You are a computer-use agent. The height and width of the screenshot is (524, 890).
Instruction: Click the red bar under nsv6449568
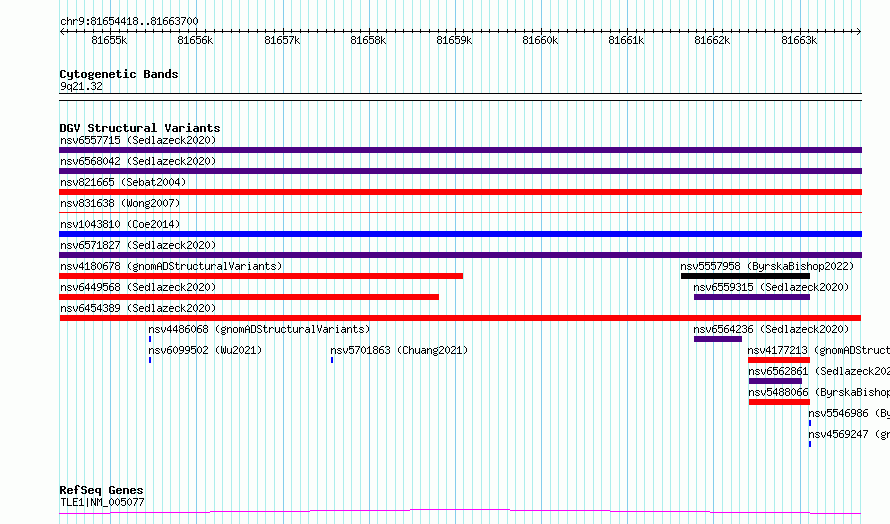point(249,297)
